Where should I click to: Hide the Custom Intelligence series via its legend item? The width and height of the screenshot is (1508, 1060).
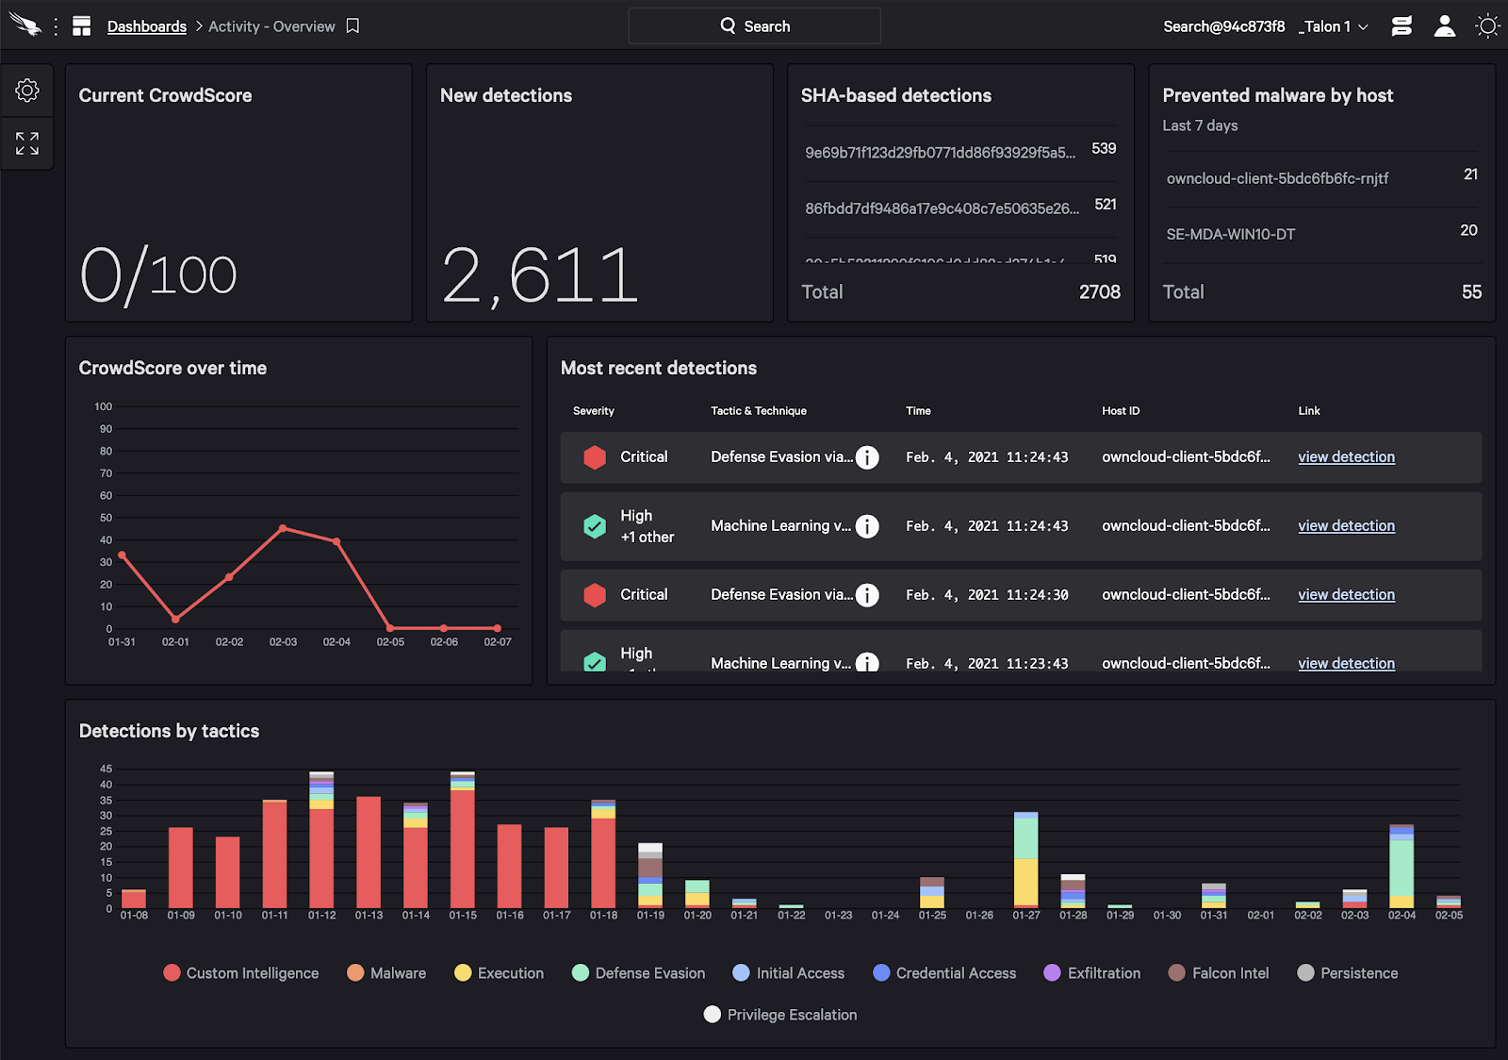click(240, 972)
